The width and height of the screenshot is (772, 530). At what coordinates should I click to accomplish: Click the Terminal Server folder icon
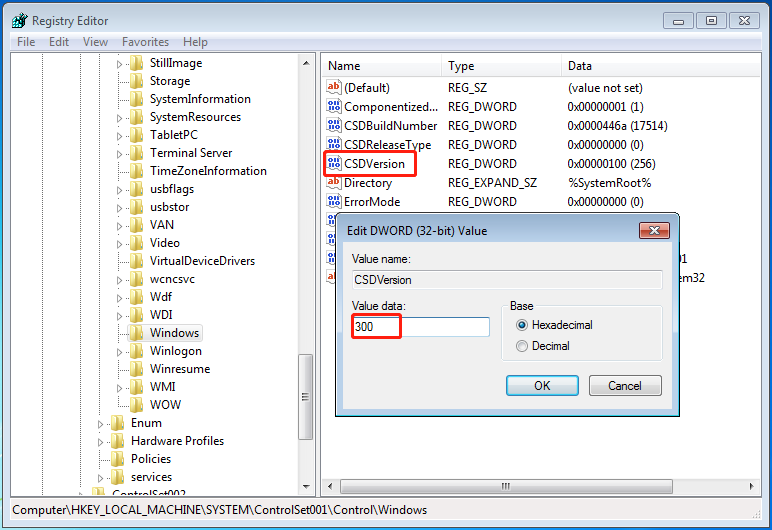[x=136, y=153]
